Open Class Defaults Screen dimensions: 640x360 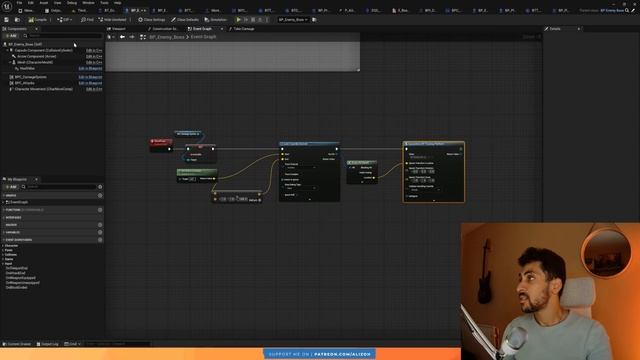(x=185, y=20)
